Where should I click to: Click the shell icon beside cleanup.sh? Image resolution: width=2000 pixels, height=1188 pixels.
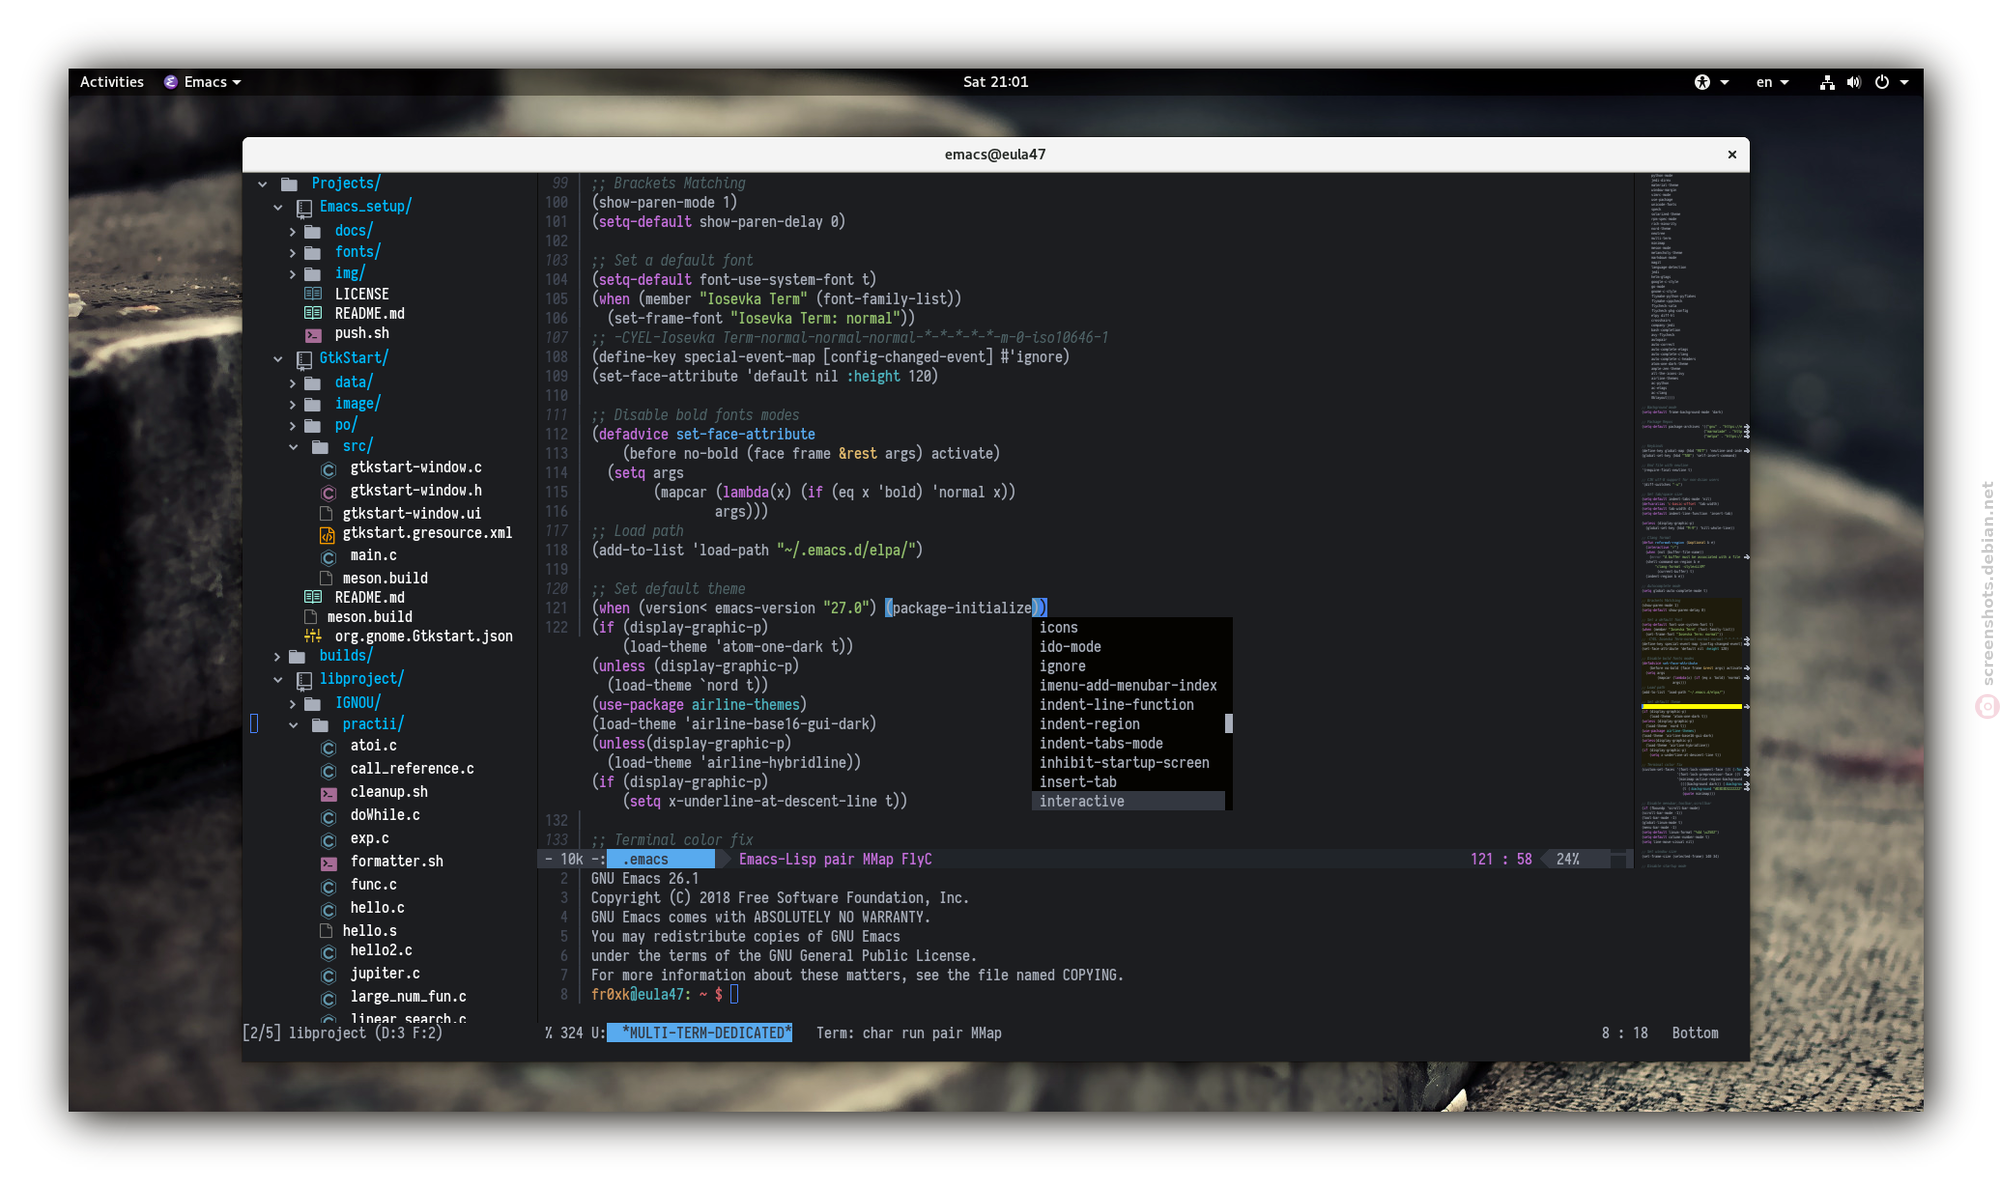tap(328, 793)
